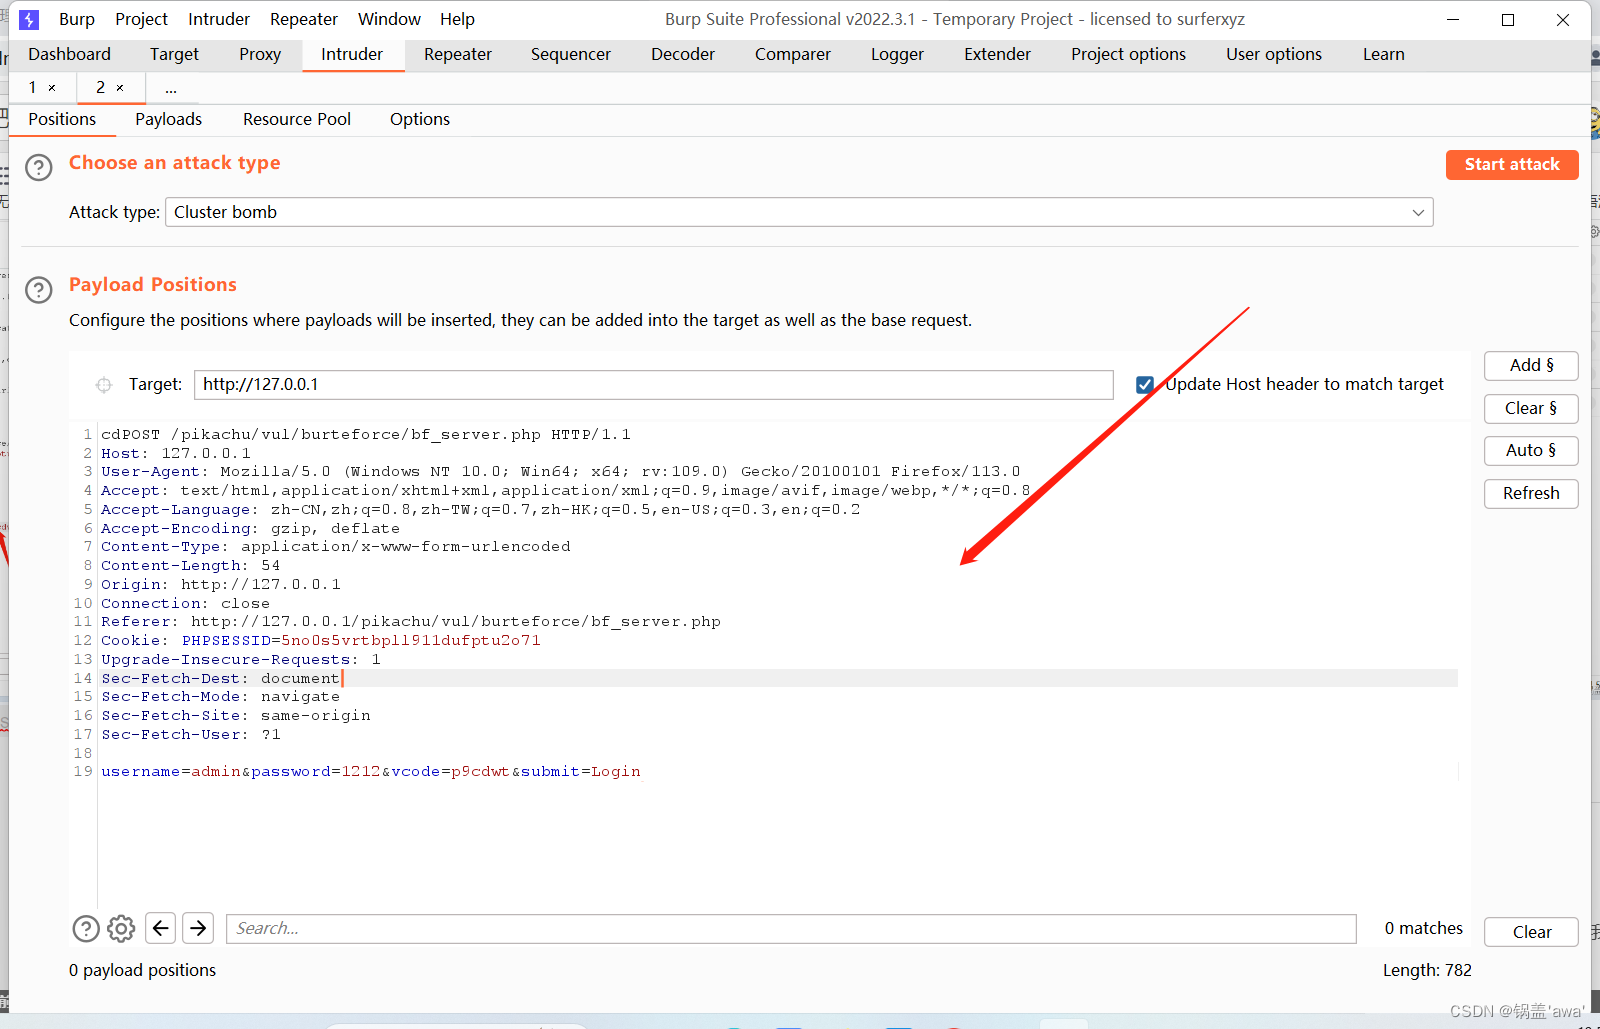
Task: Open the Window menu
Action: coord(389,19)
